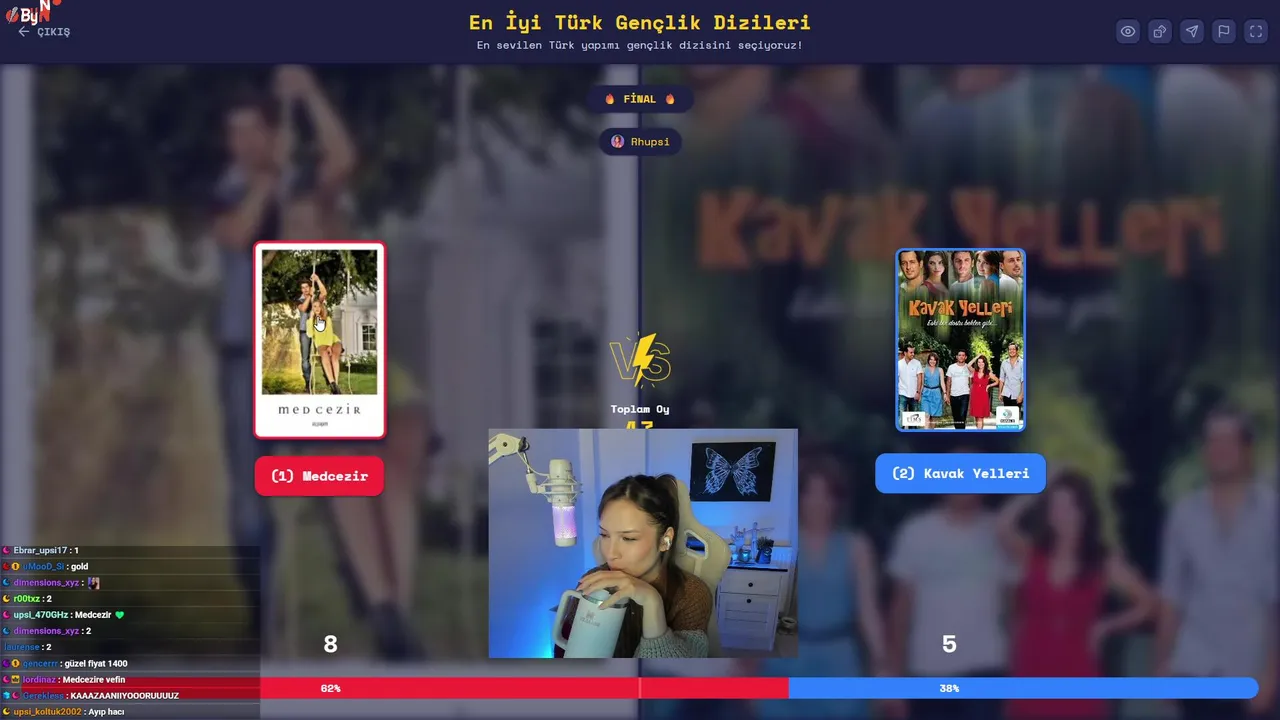Click the VS lightning bolt icon
The width and height of the screenshot is (1280, 720).
640,360
